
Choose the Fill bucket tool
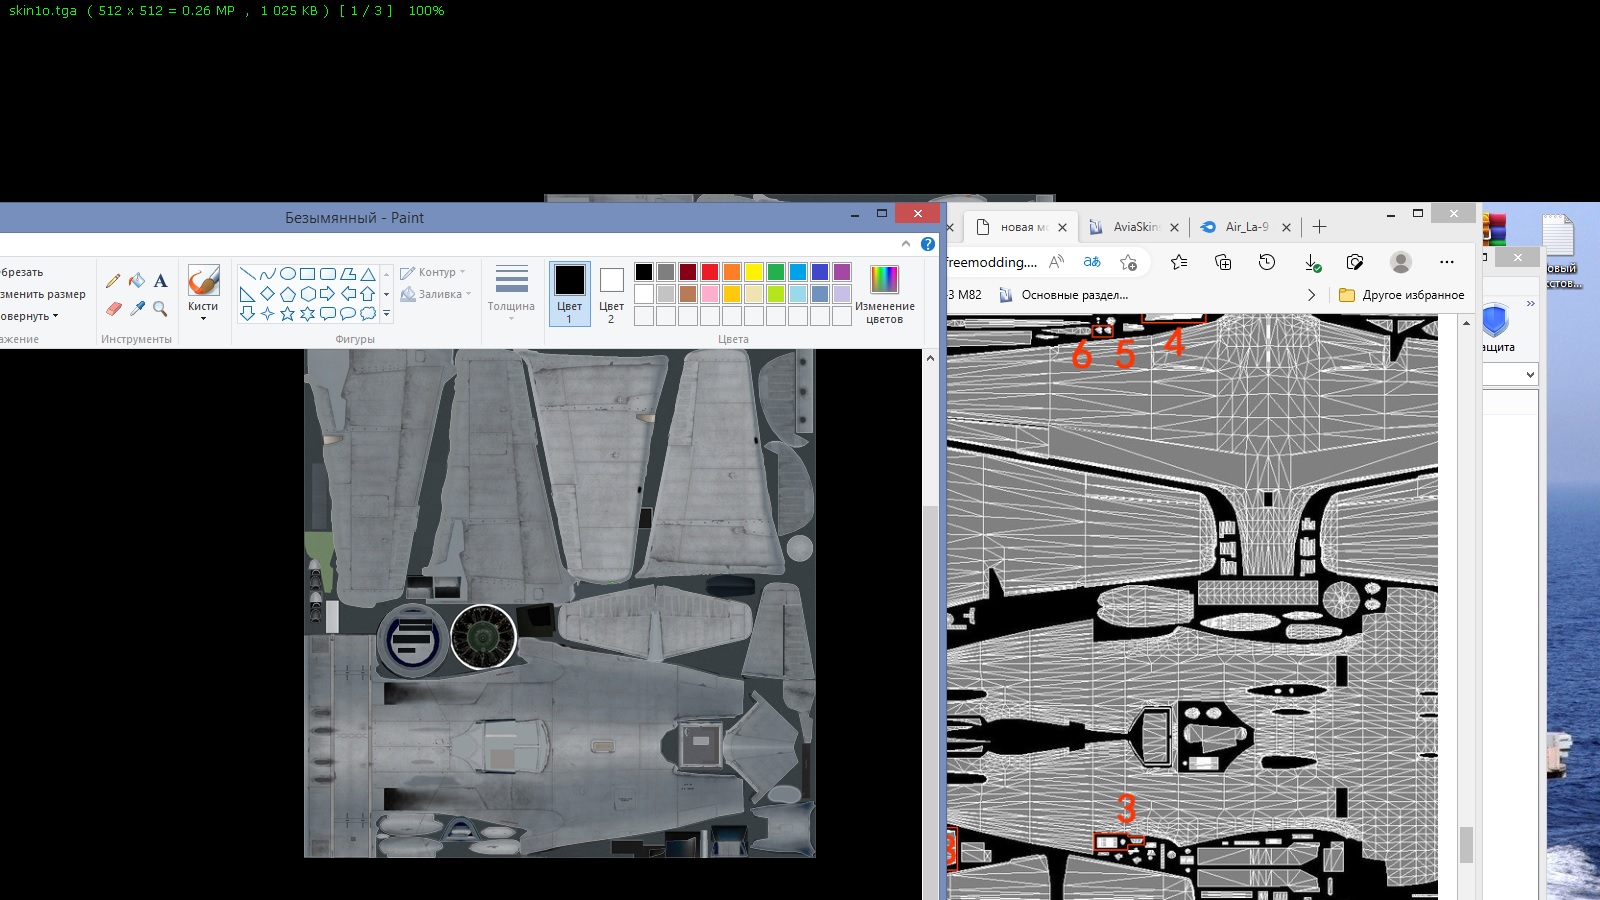pos(137,281)
